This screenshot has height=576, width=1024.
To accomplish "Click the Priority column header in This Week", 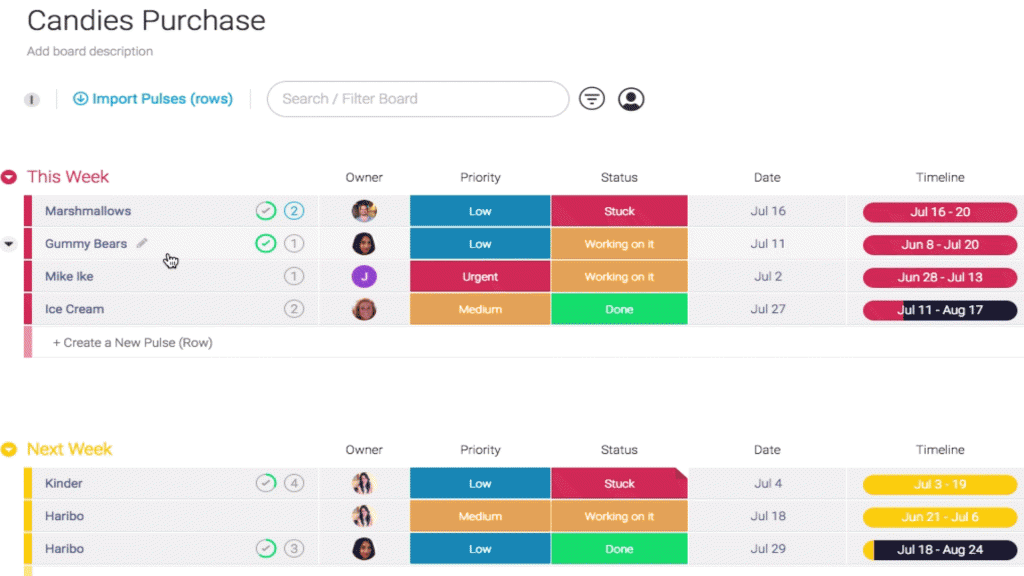I will [480, 178].
